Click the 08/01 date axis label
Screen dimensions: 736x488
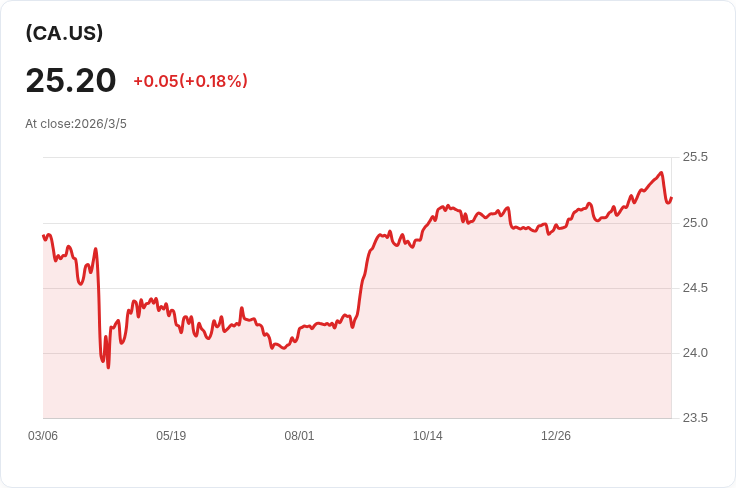tap(299, 436)
